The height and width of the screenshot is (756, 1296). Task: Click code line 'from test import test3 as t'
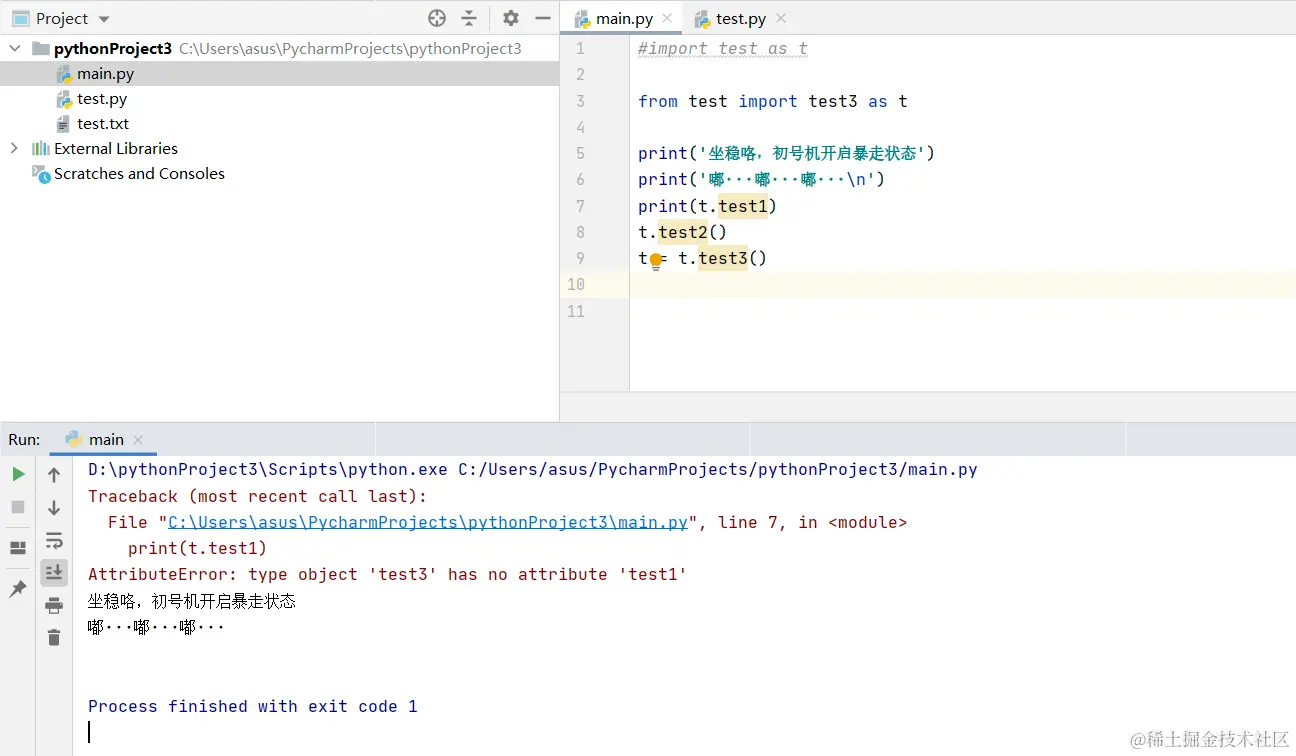point(772,101)
